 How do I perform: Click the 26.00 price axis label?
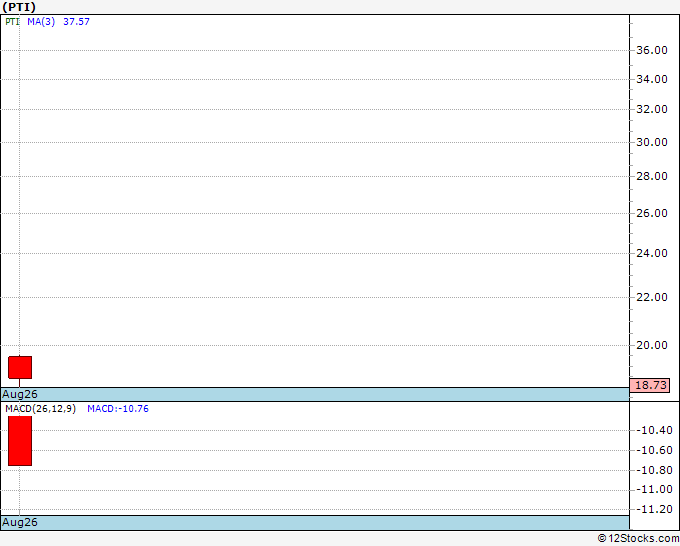pos(652,213)
